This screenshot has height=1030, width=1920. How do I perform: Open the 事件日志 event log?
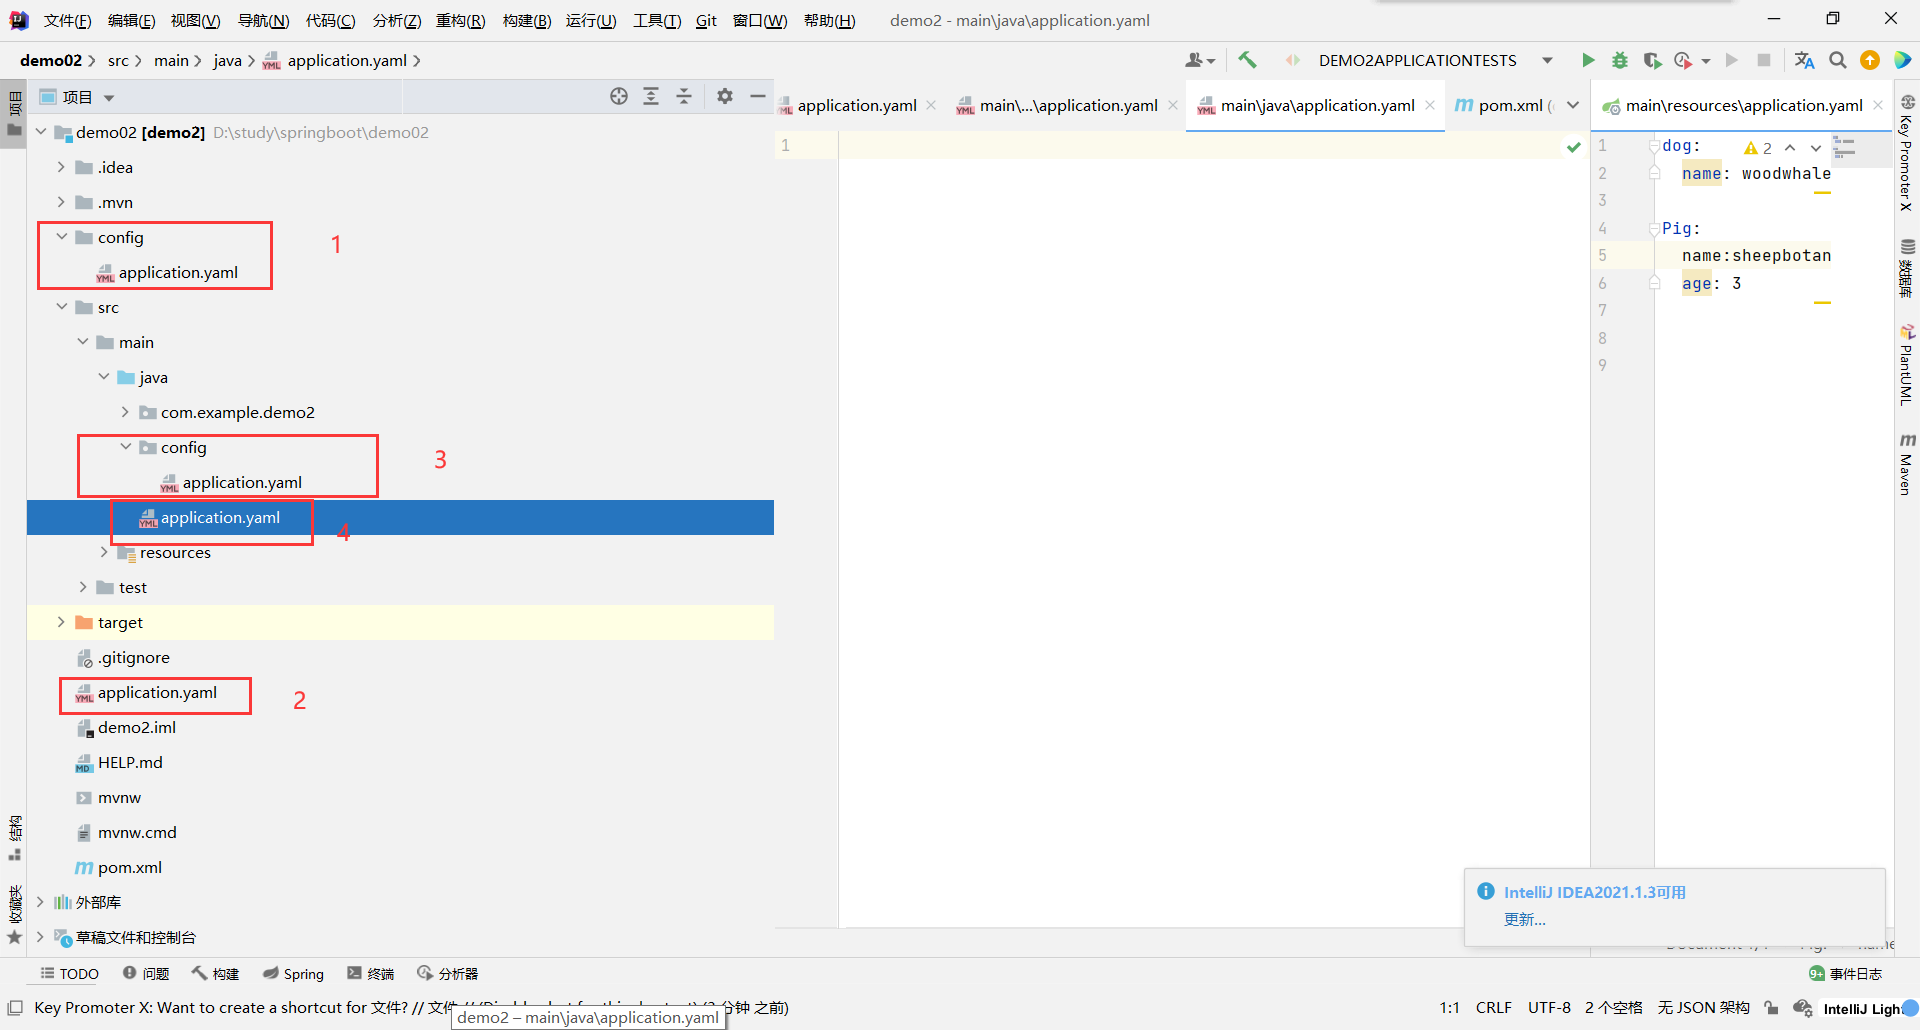[x=1846, y=973]
